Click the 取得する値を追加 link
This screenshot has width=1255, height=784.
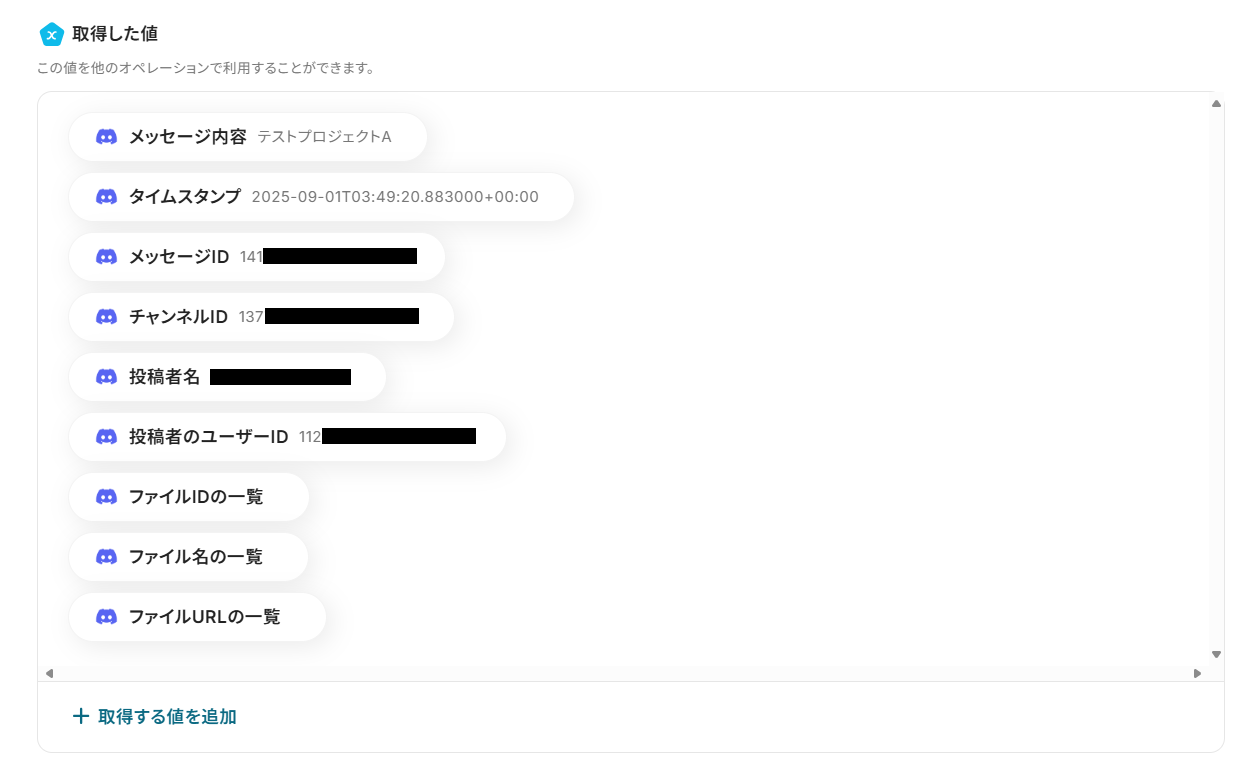155,717
